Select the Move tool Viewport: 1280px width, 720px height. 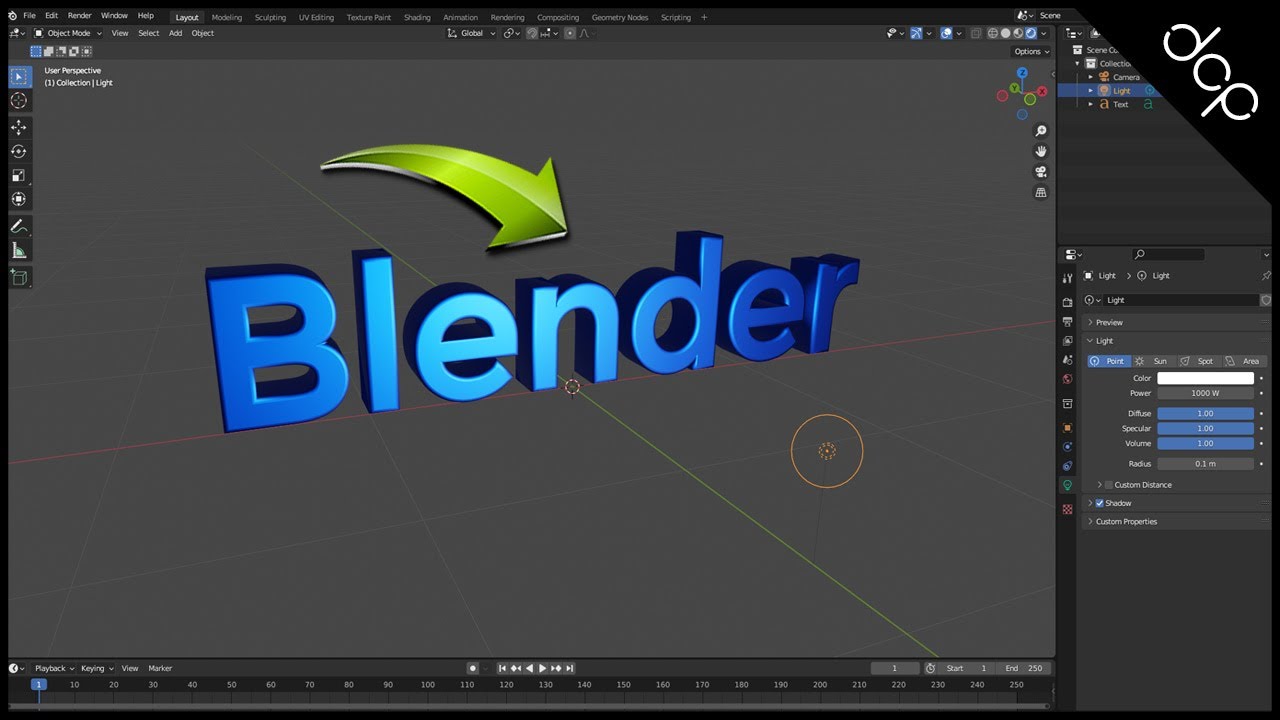[19, 128]
